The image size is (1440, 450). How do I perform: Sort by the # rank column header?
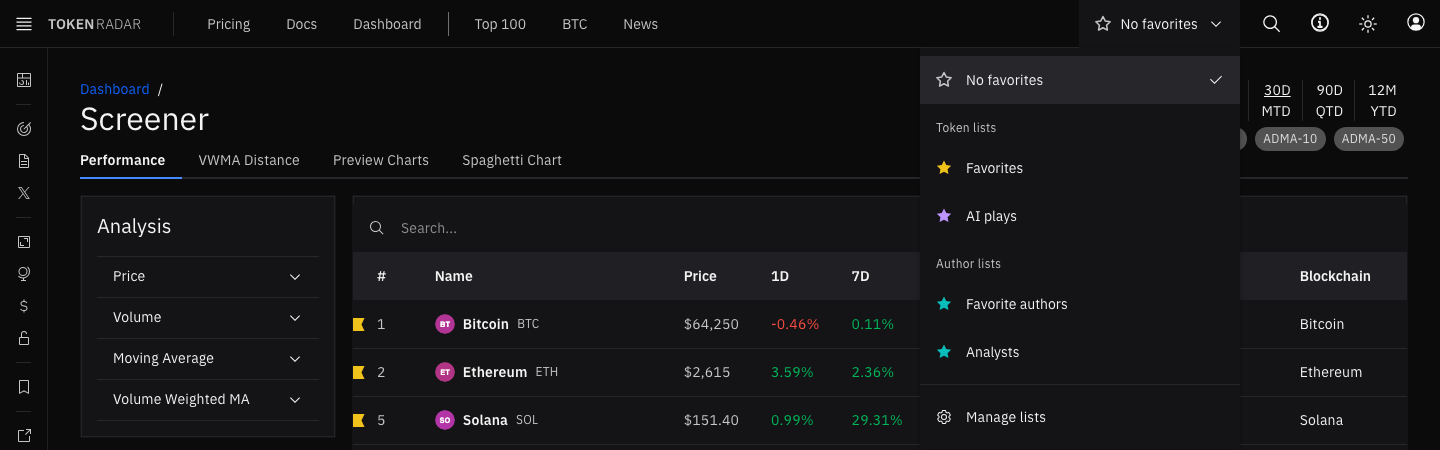click(381, 276)
